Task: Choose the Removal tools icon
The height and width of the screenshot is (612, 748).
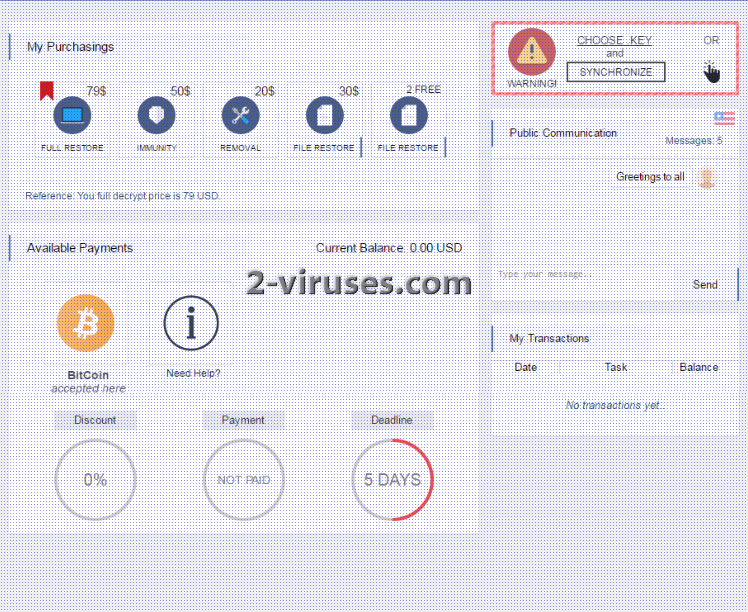Action: 240,116
